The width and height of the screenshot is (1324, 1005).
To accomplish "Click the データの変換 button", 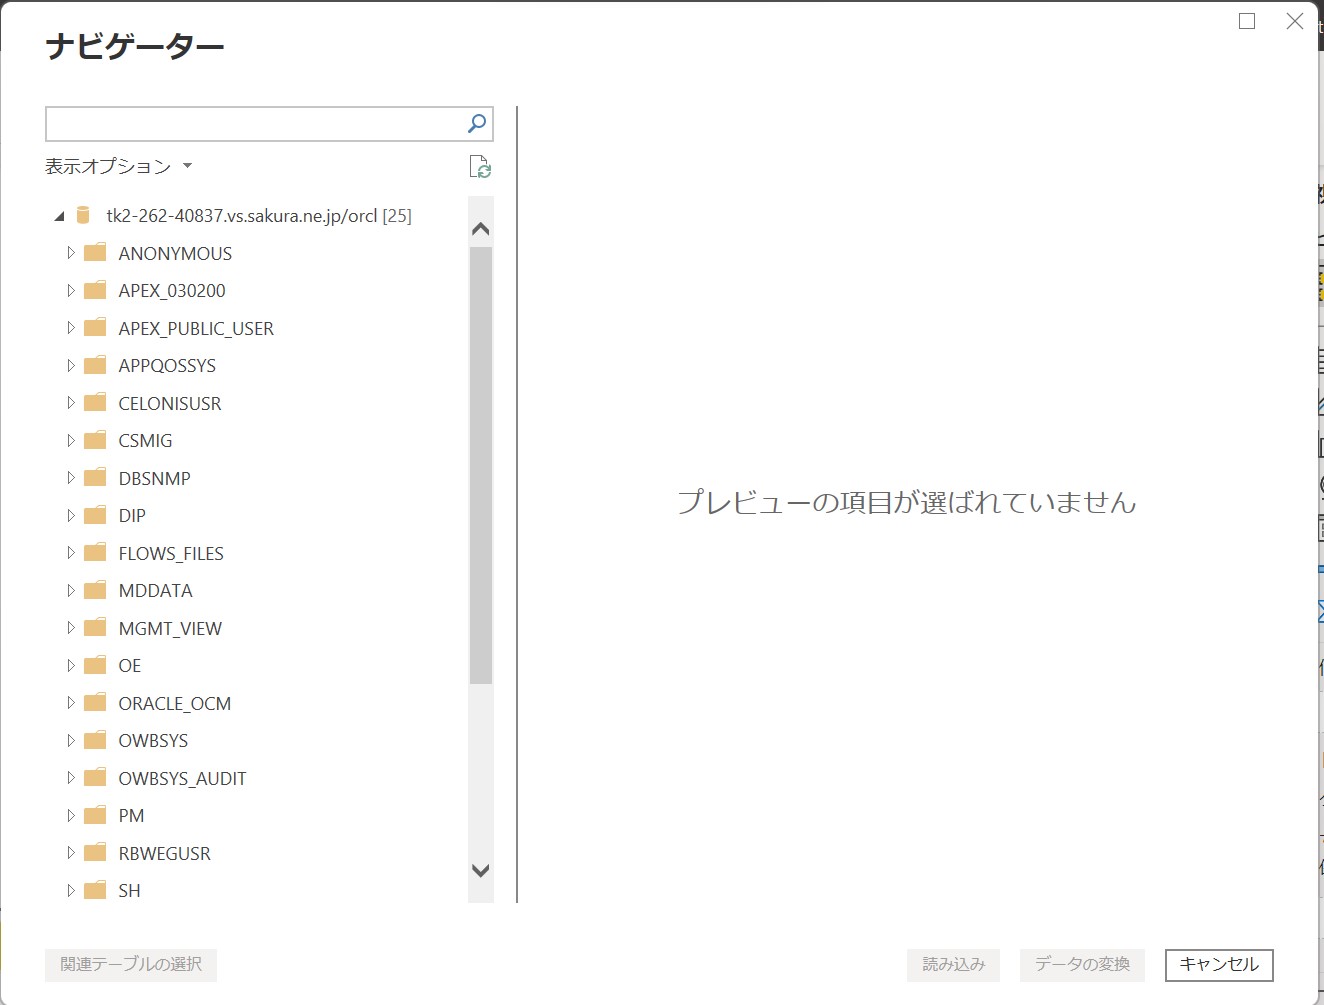I will click(1082, 964).
